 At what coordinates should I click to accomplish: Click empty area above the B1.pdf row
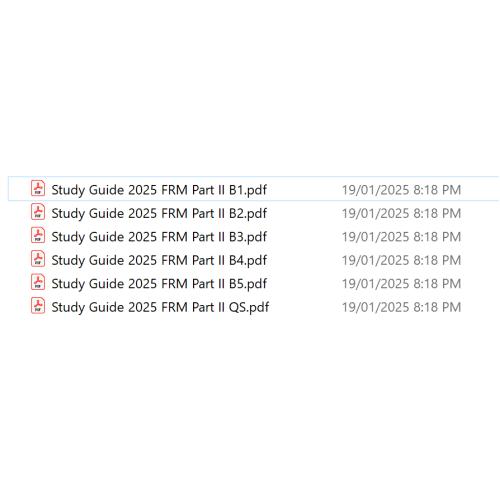click(x=250, y=87)
